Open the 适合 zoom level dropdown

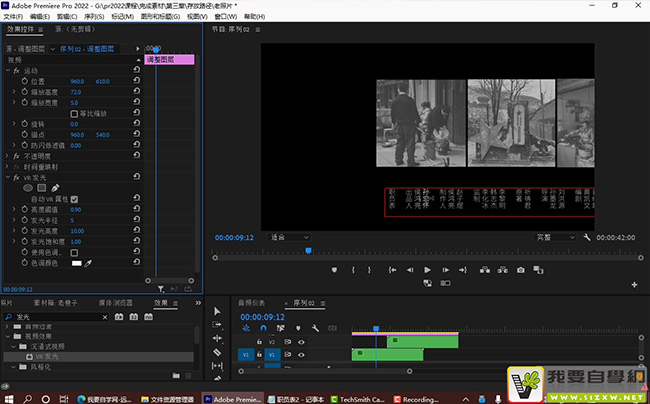pyautogui.click(x=289, y=237)
